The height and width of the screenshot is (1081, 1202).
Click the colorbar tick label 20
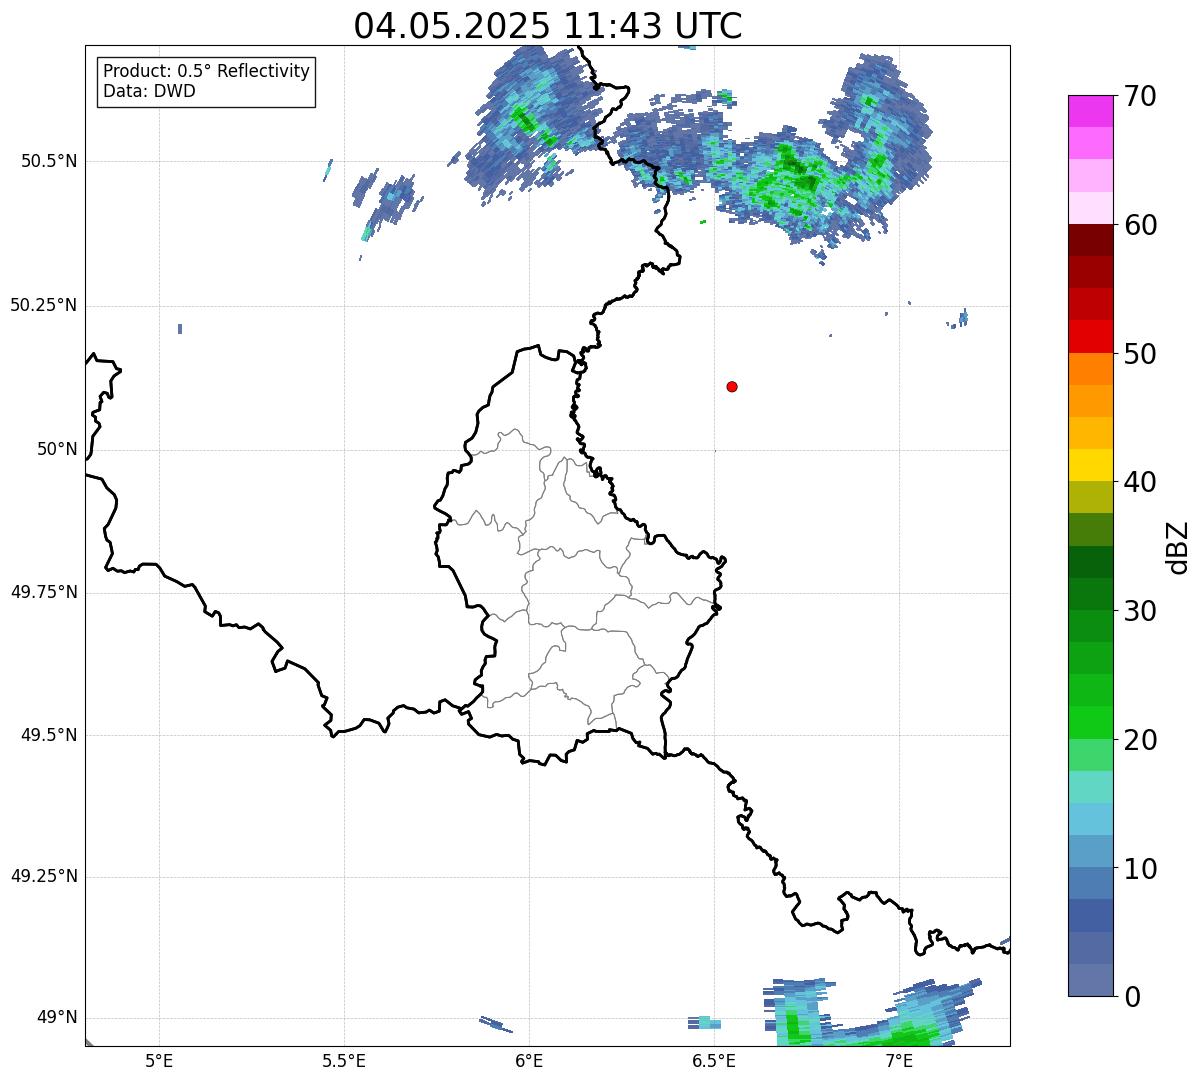tap(1140, 741)
